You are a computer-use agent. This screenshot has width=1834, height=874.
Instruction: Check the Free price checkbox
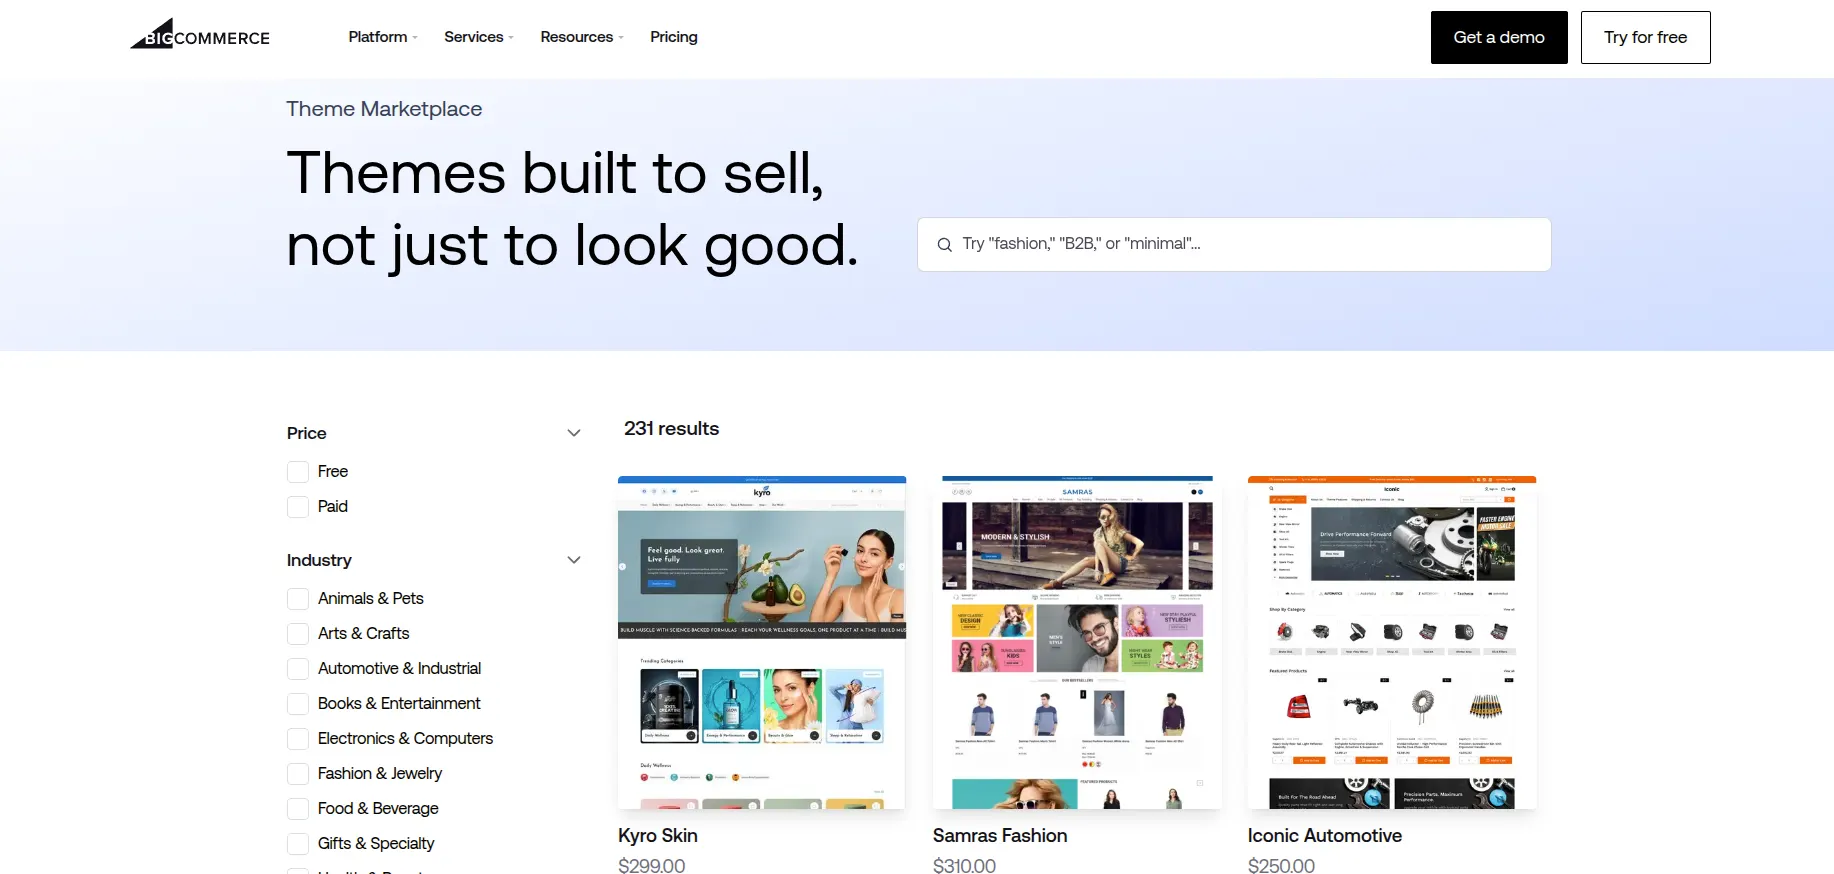click(x=298, y=472)
